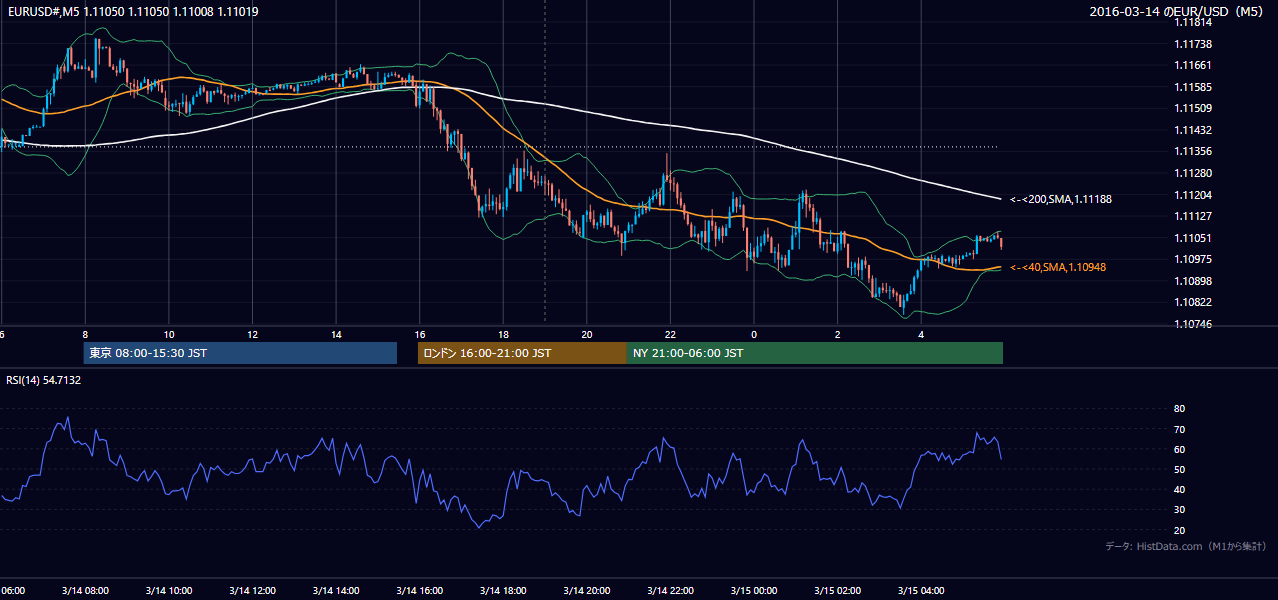Click price level 1.10975 on axis
The width and height of the screenshot is (1278, 600).
(1194, 259)
